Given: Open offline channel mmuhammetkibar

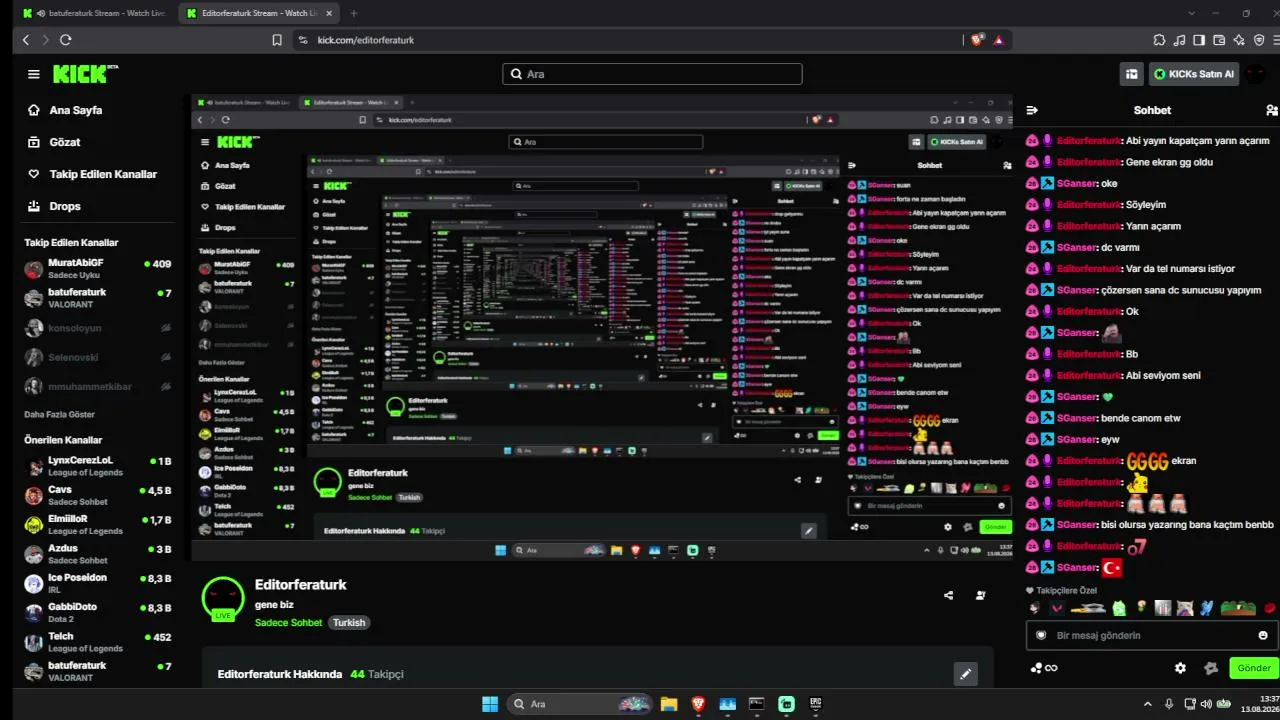Looking at the screenshot, I should point(98,386).
